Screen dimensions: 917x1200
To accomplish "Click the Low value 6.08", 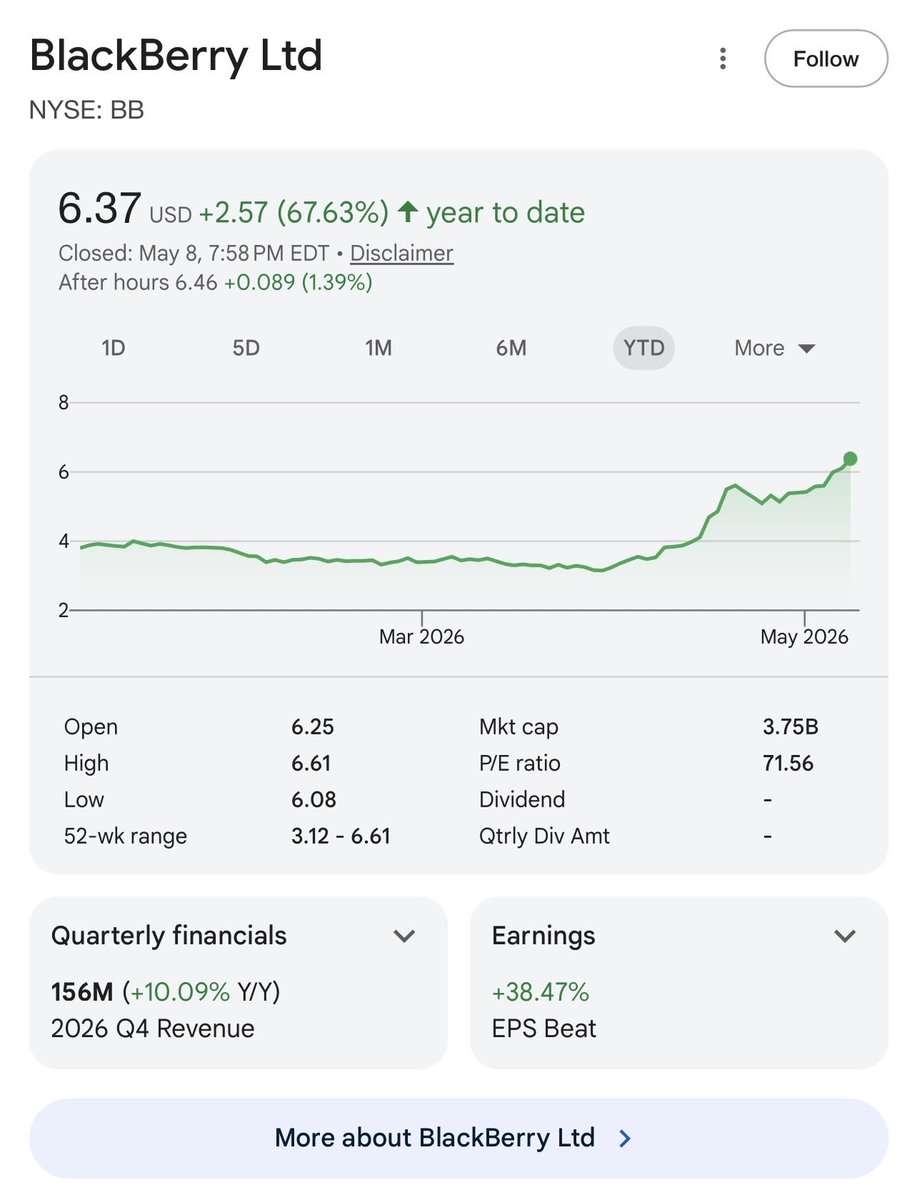I will (313, 799).
